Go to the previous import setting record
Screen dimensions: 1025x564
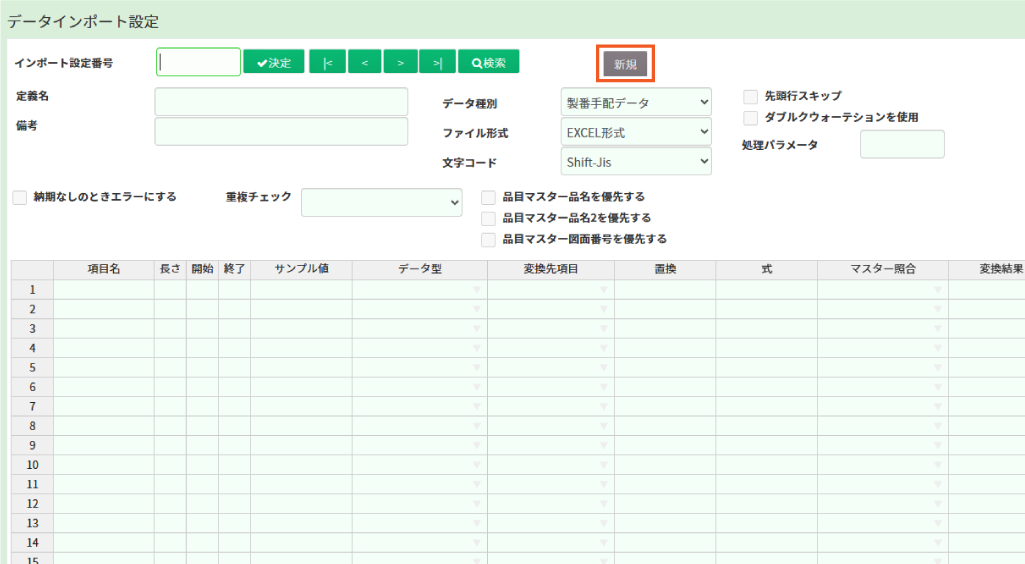(364, 63)
